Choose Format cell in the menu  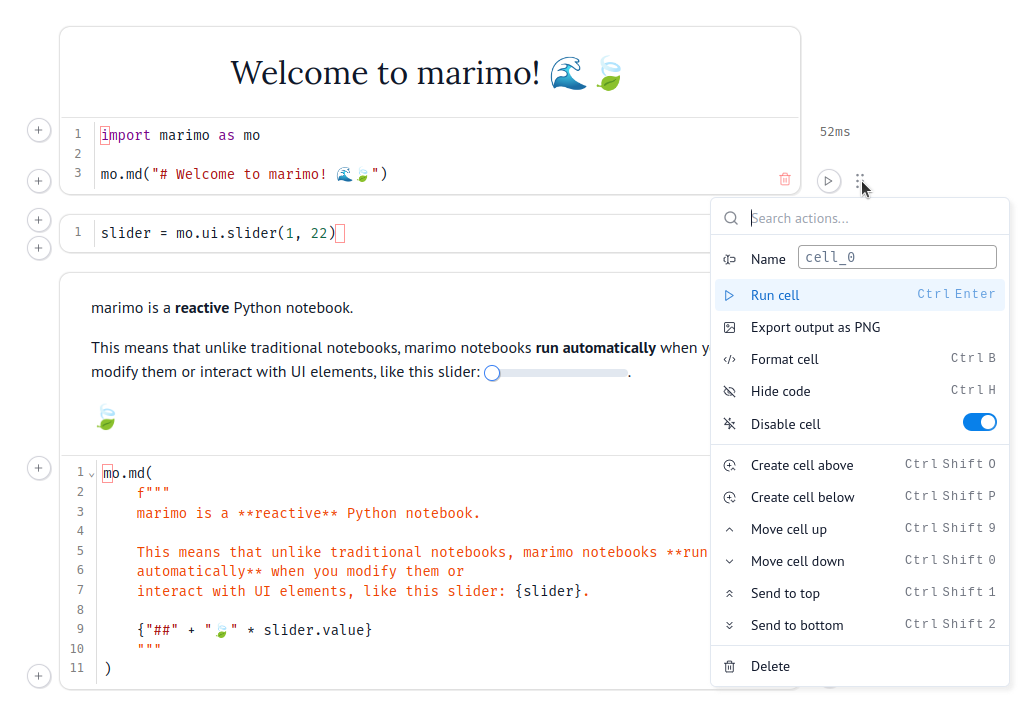(x=859, y=359)
